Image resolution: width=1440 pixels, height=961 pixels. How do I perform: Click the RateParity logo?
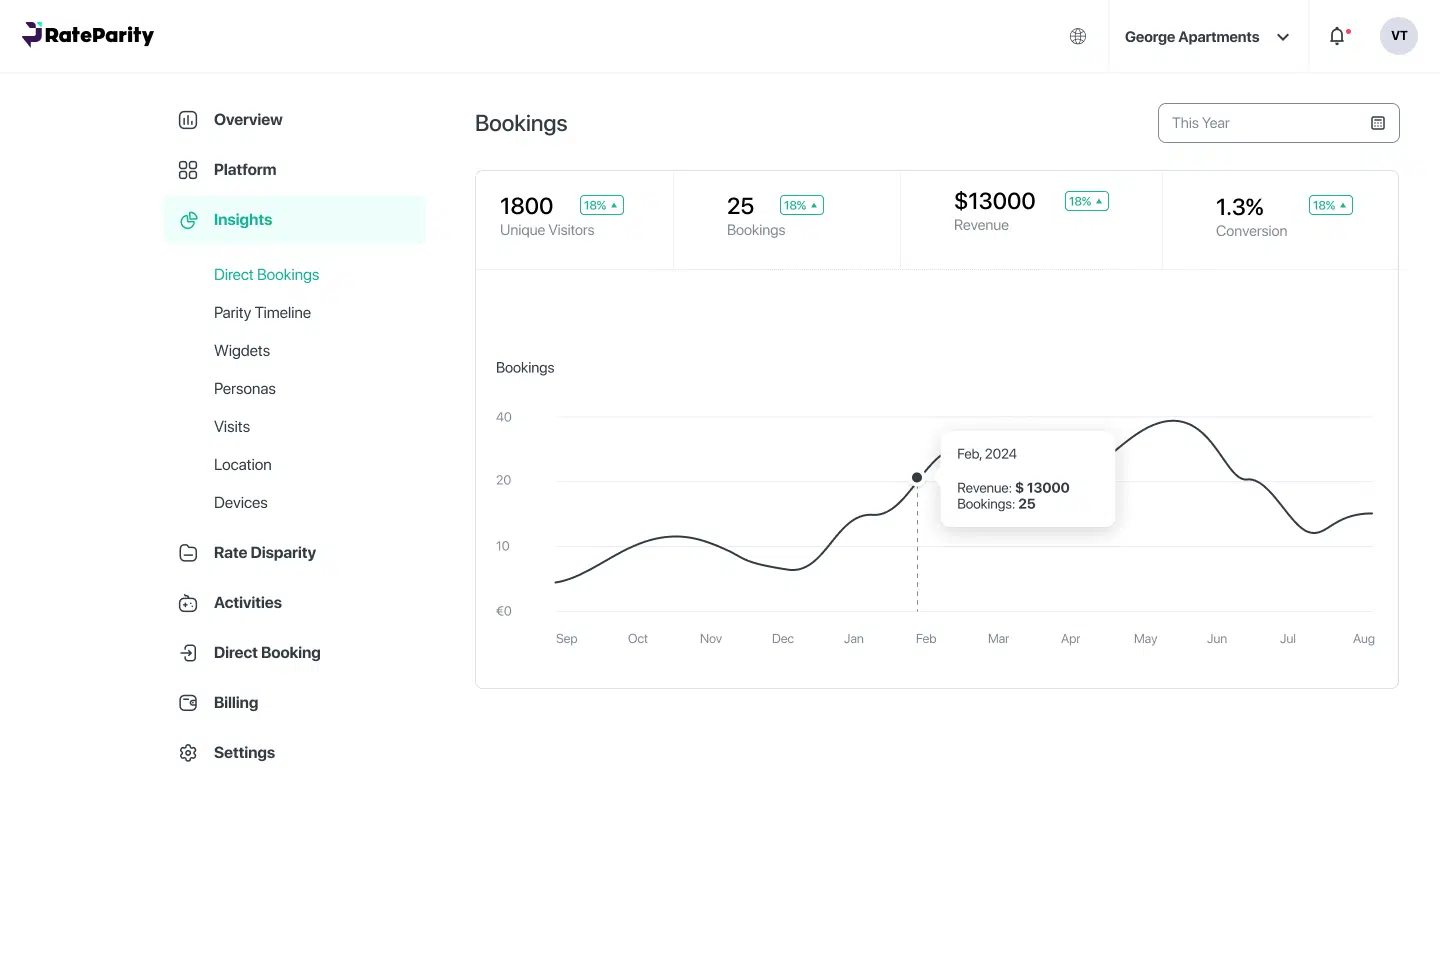(88, 35)
